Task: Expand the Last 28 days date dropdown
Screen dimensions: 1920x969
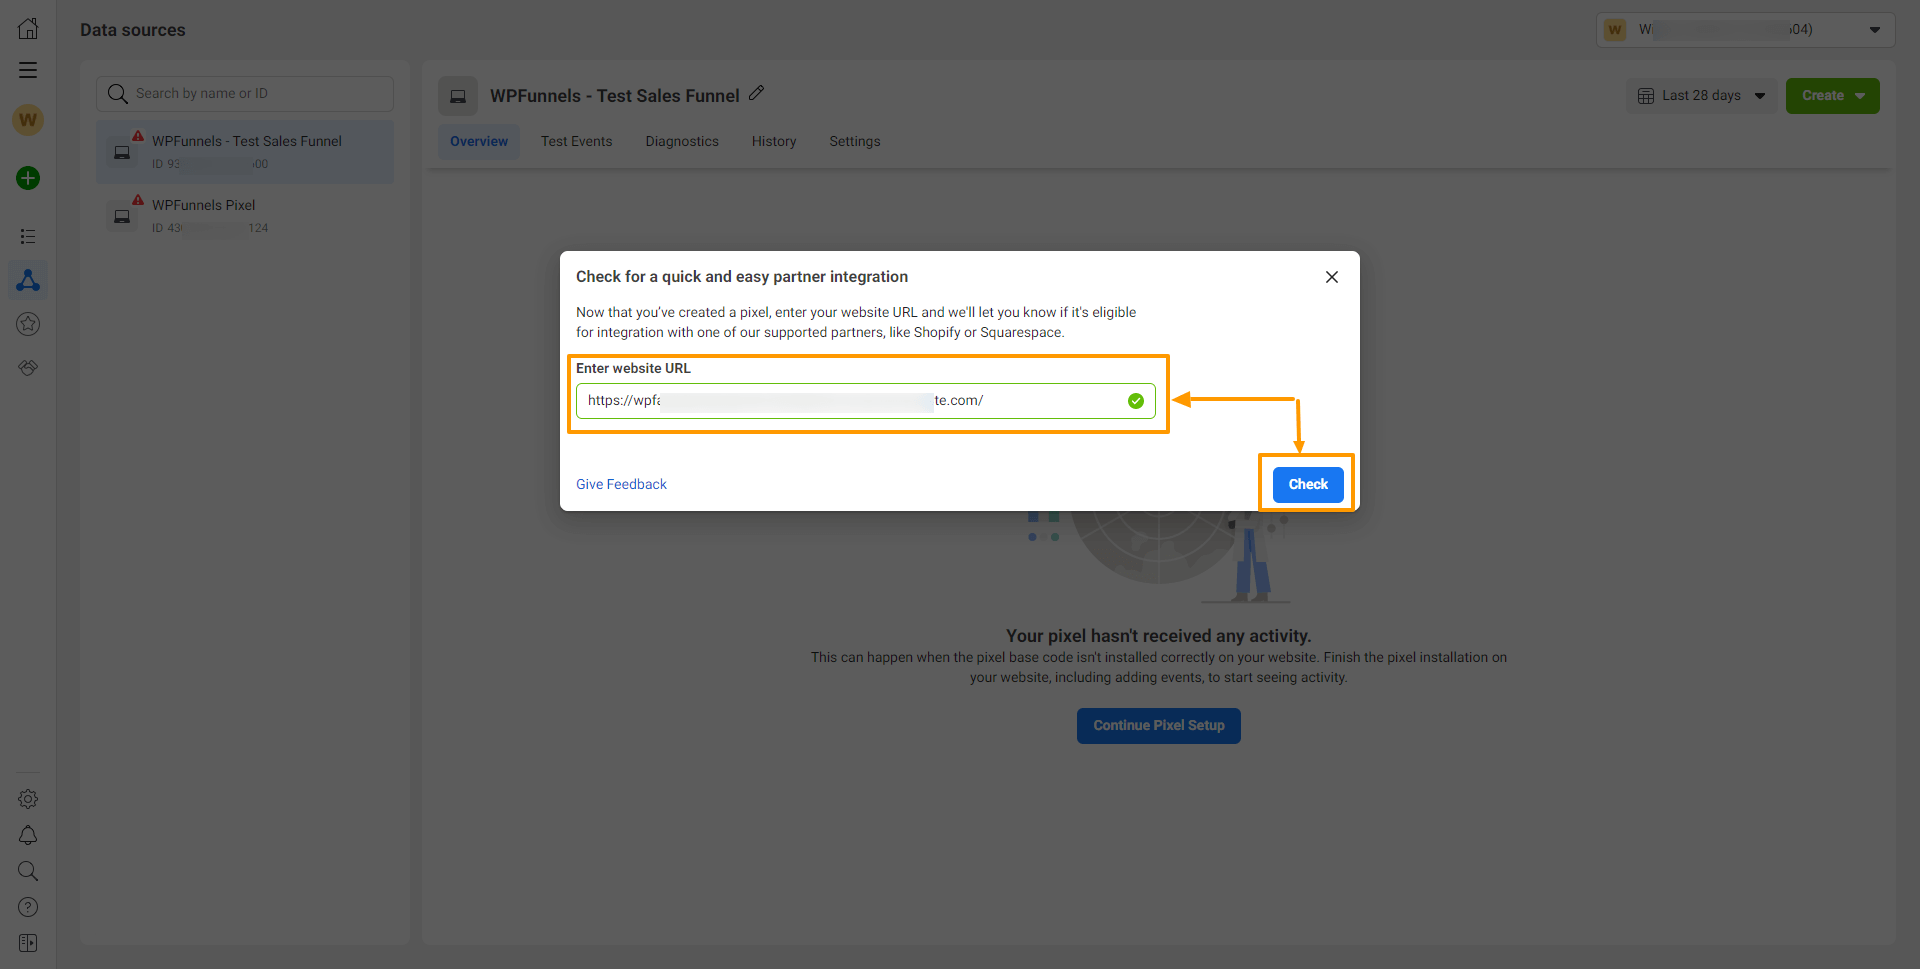Action: [1702, 96]
